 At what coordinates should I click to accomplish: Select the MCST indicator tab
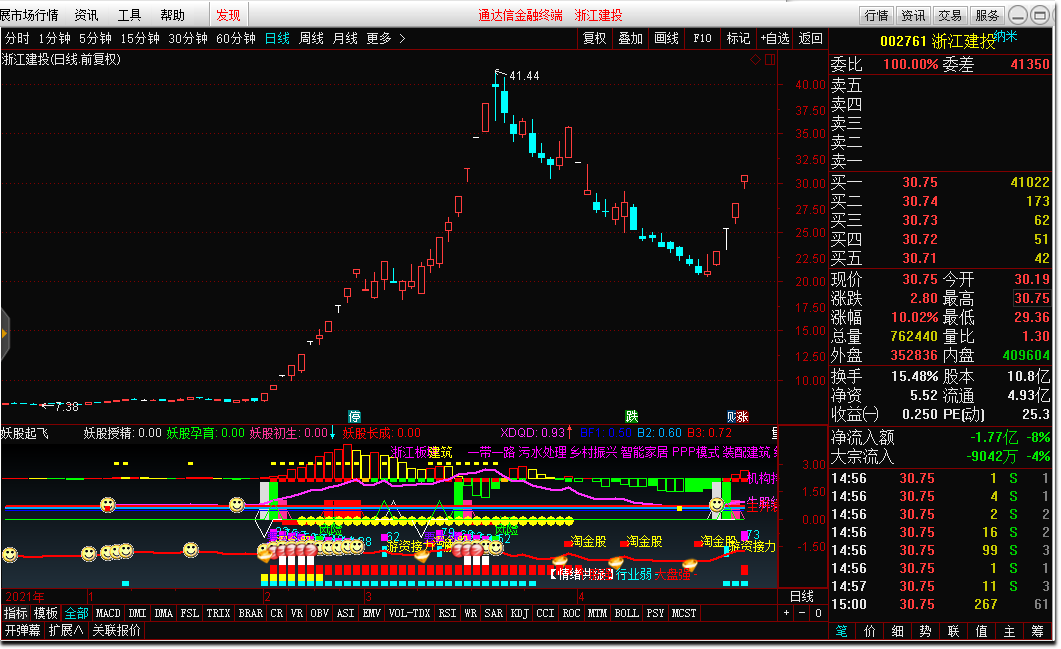(x=684, y=613)
